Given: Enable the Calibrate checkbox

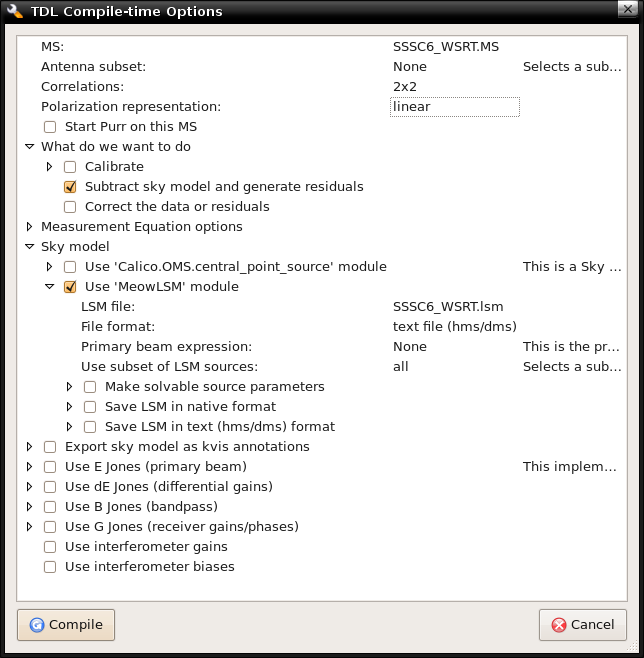Looking at the screenshot, I should click(70, 167).
